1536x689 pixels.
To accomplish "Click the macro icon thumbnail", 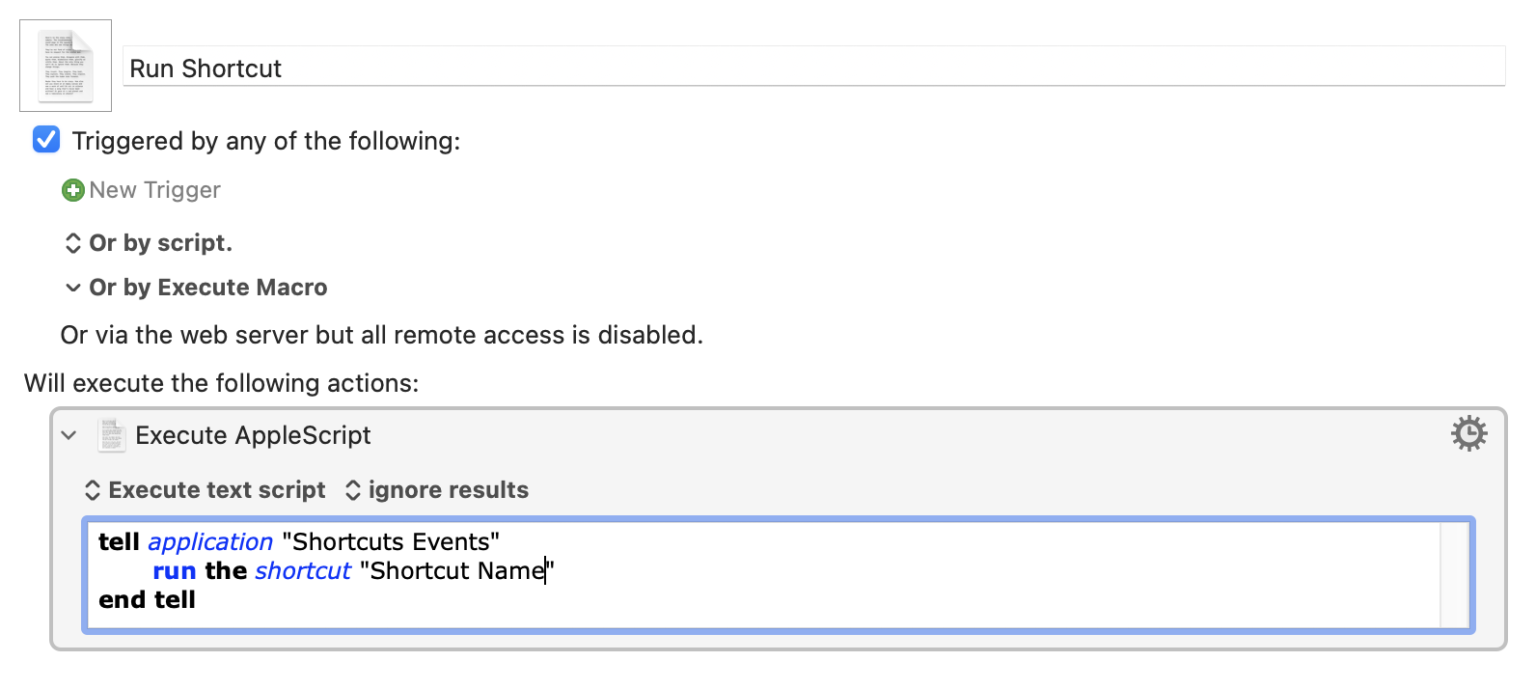I will 65,65.
